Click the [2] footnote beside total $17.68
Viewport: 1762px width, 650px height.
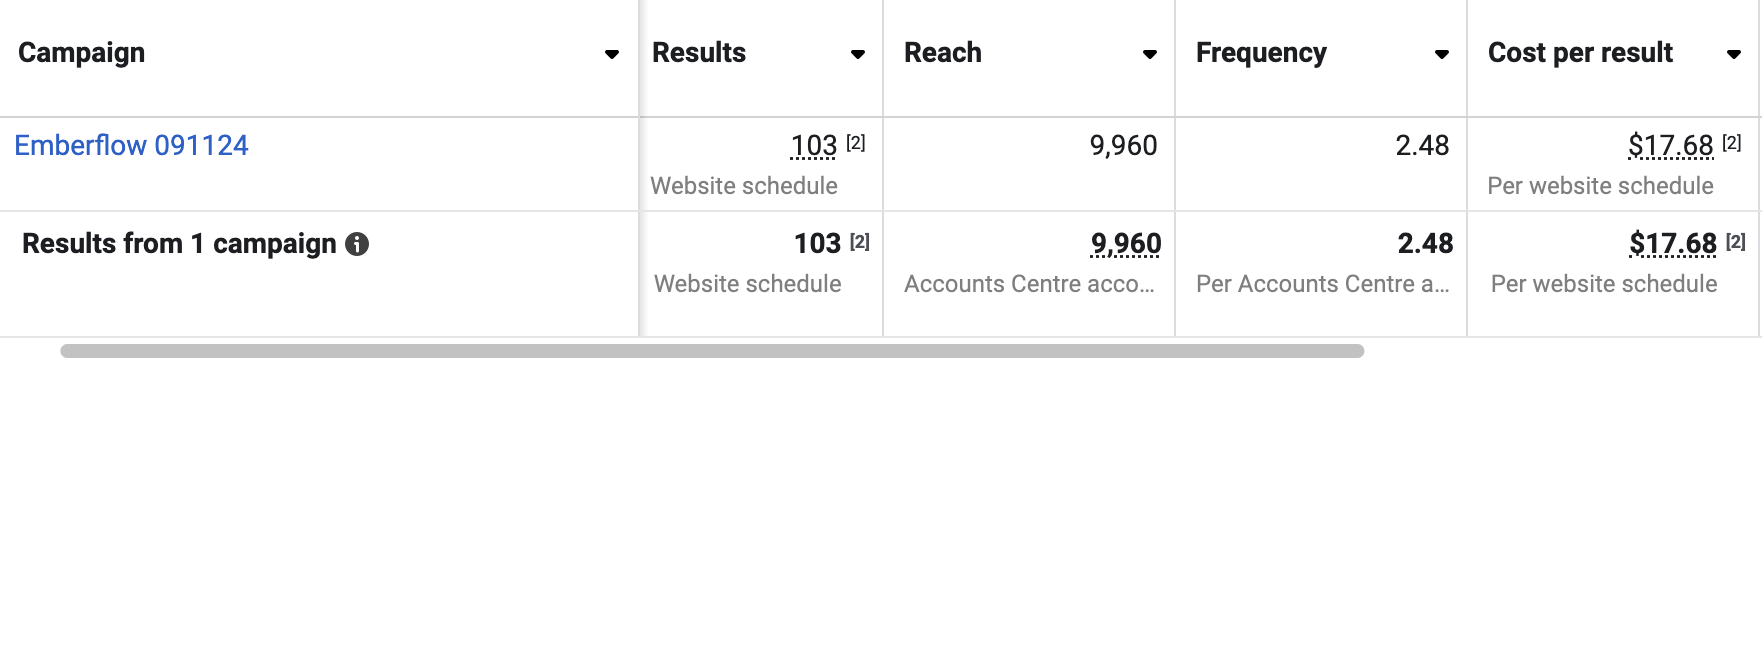pos(1736,241)
